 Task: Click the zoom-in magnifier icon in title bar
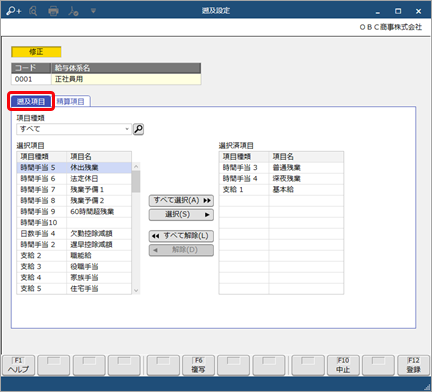14,11
